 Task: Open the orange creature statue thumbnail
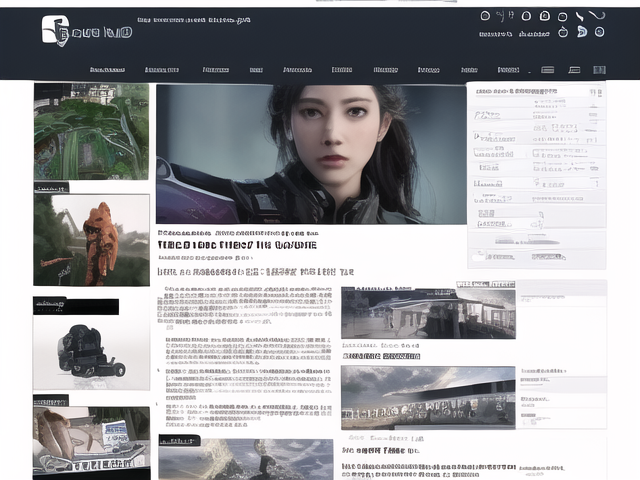coord(91,239)
